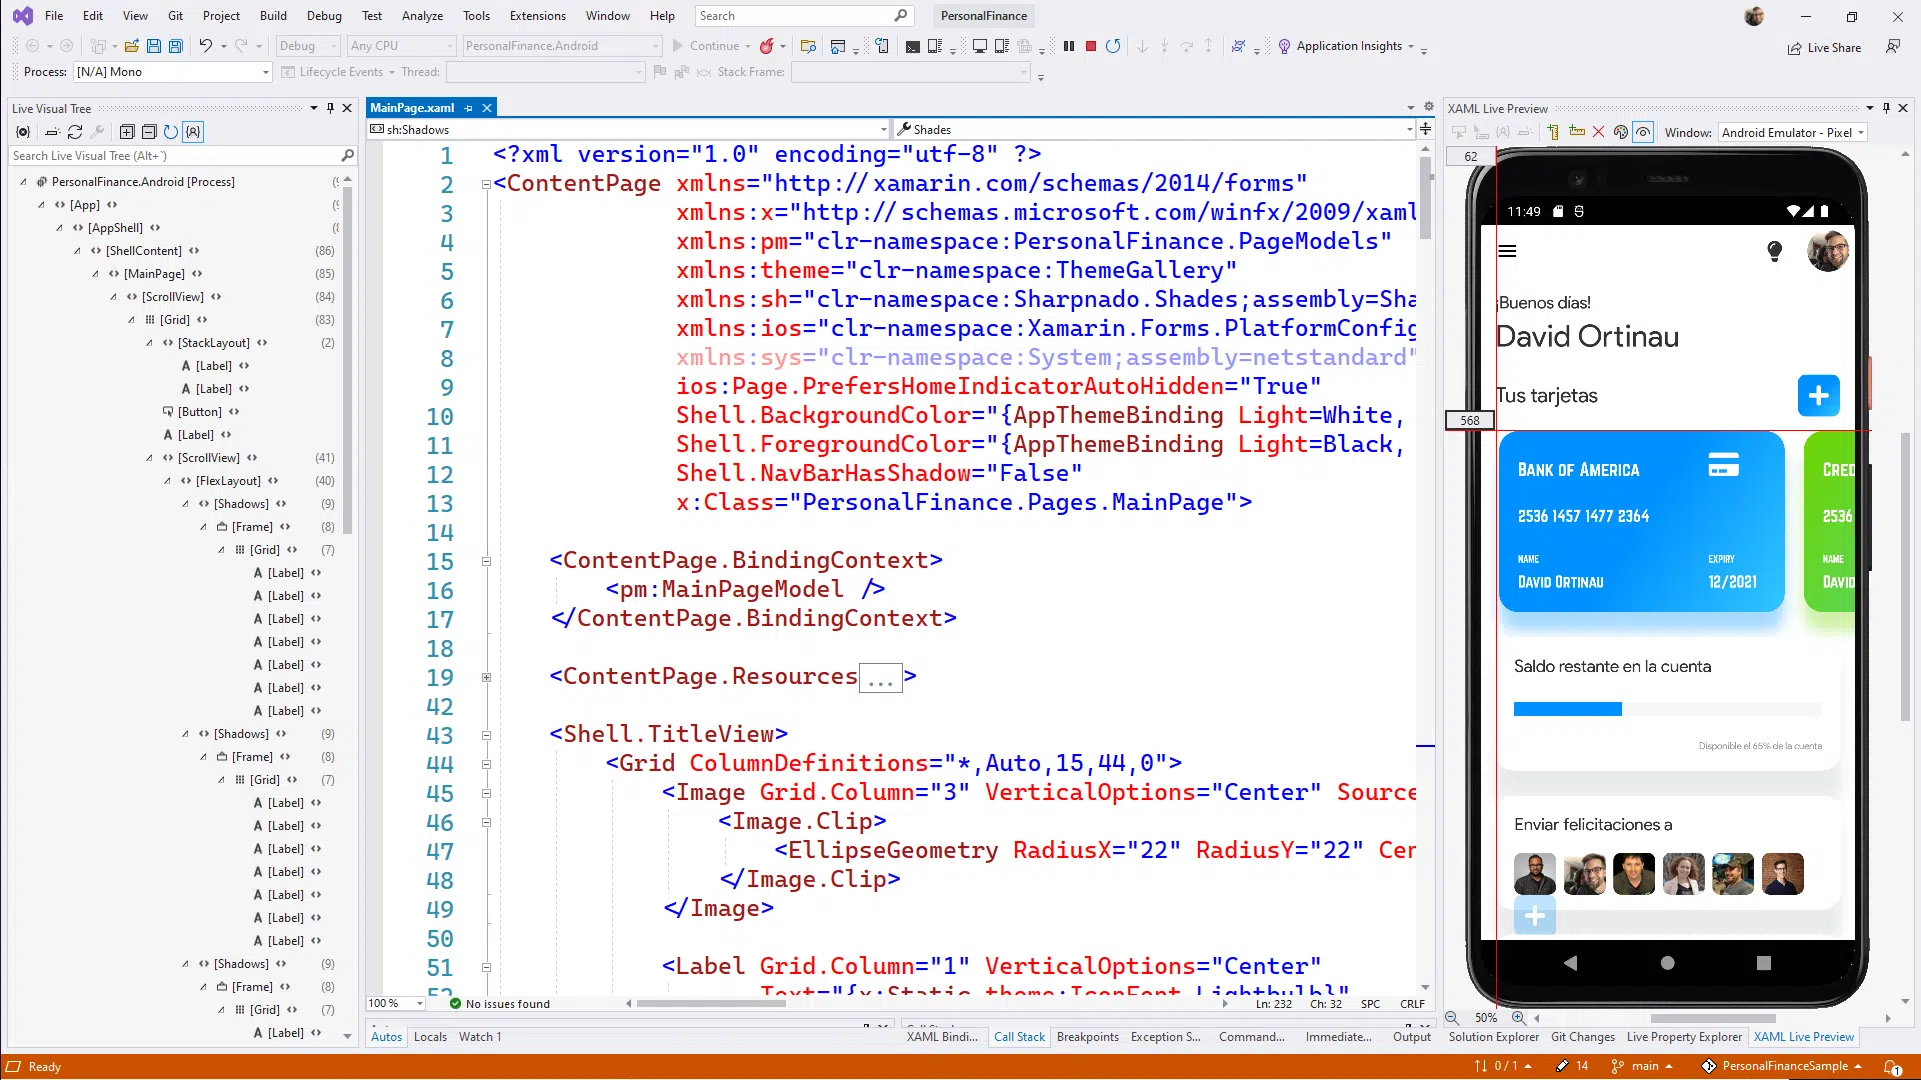1921x1080 pixels.
Task: Click the Live Share icon in toolbar
Action: click(x=1790, y=46)
